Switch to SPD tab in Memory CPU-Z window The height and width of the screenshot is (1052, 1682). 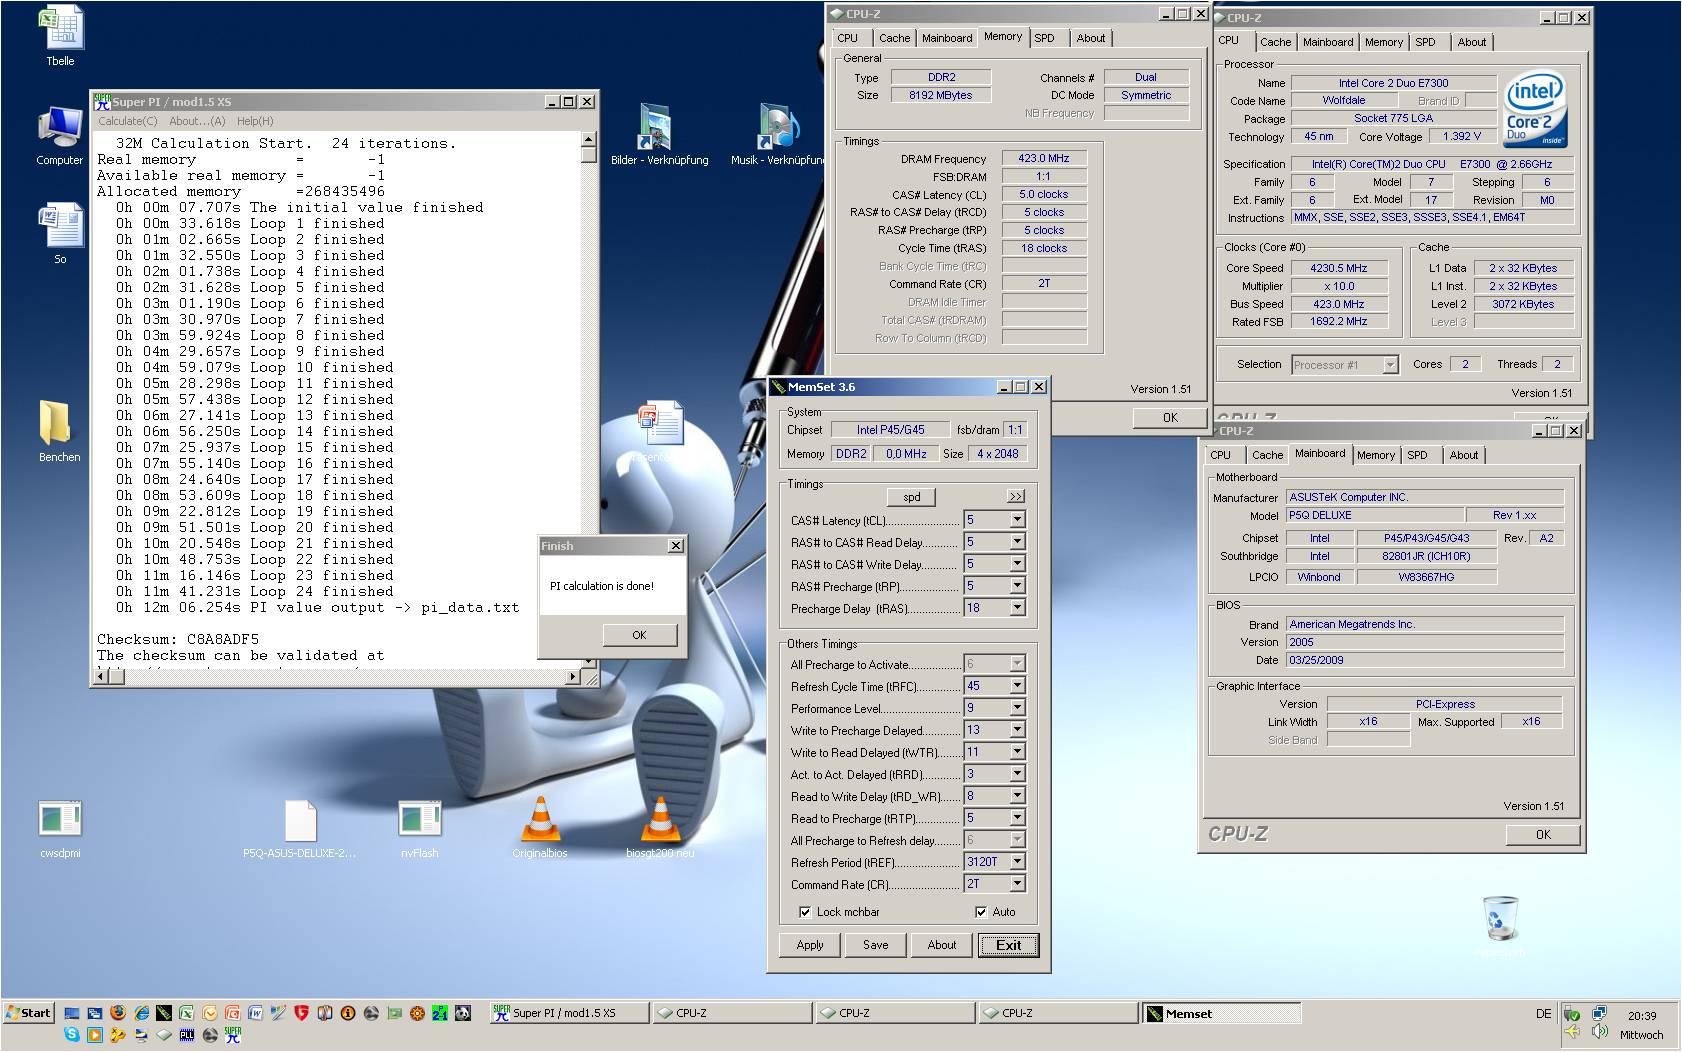click(1044, 38)
